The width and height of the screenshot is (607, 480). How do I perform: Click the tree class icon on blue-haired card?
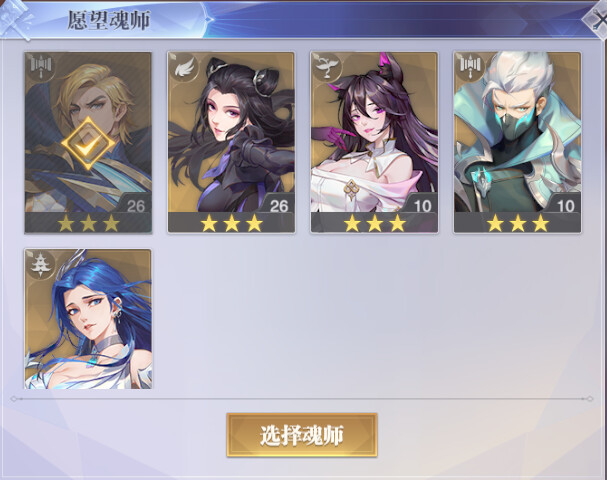click(x=41, y=265)
